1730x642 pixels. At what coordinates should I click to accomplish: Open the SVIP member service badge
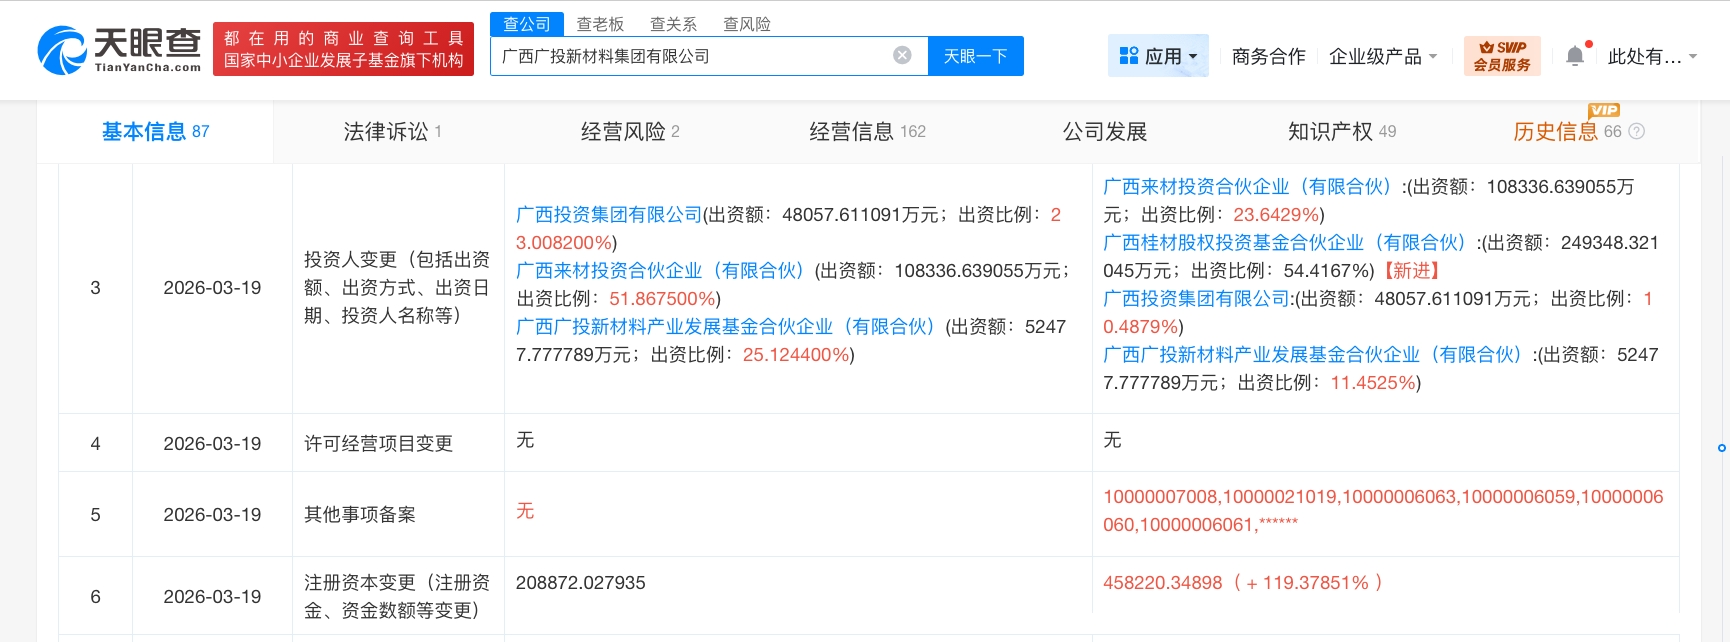coord(1502,56)
